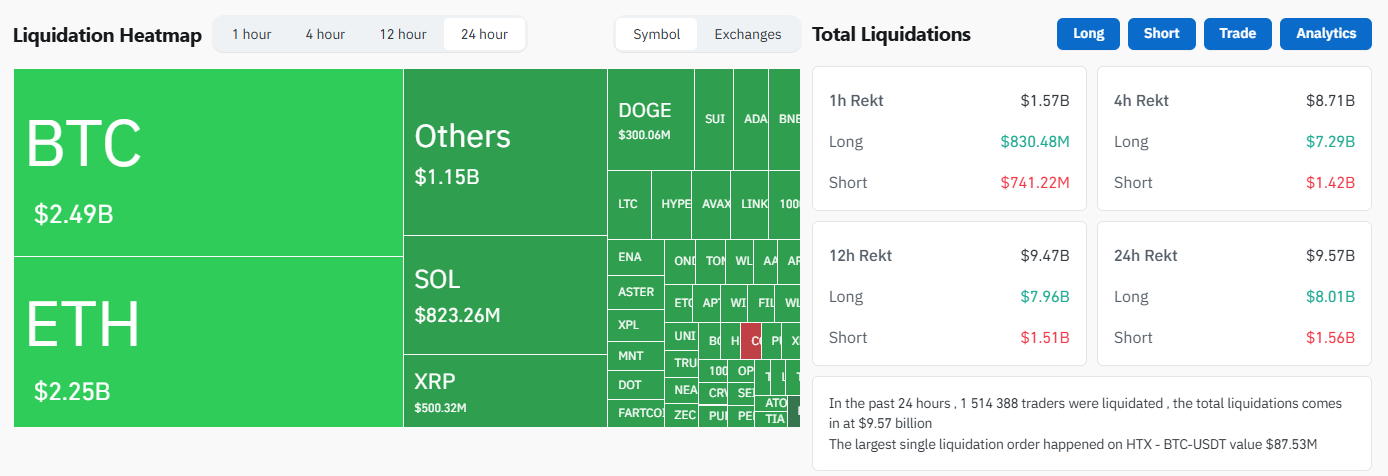Select the SOL heatmap tile

point(505,295)
